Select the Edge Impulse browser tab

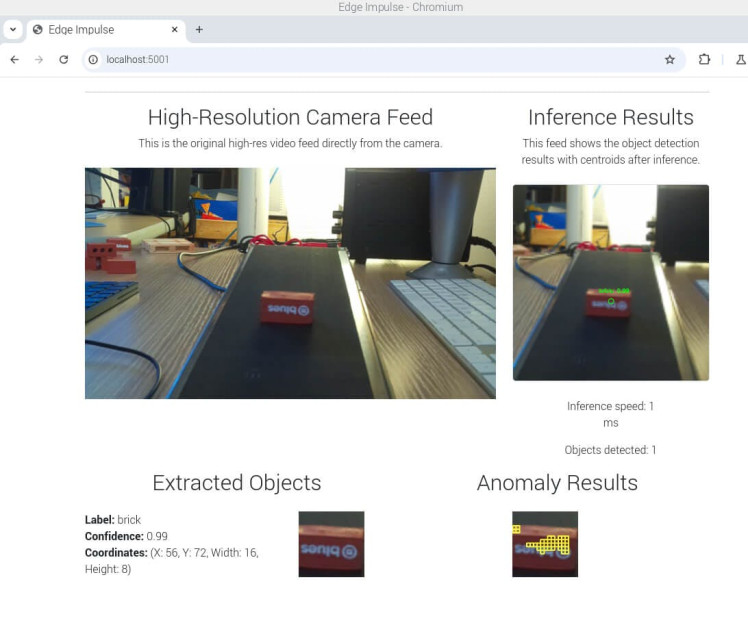click(x=106, y=30)
